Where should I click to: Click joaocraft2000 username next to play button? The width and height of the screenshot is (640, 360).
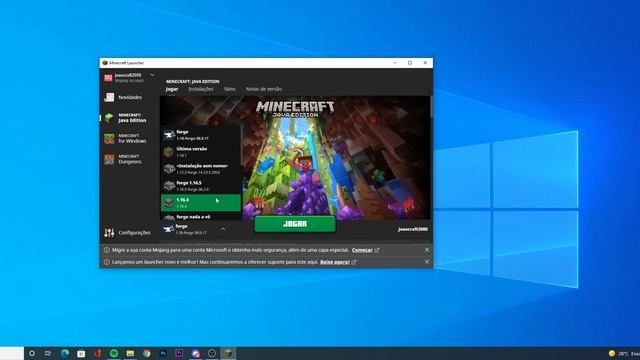pos(413,229)
